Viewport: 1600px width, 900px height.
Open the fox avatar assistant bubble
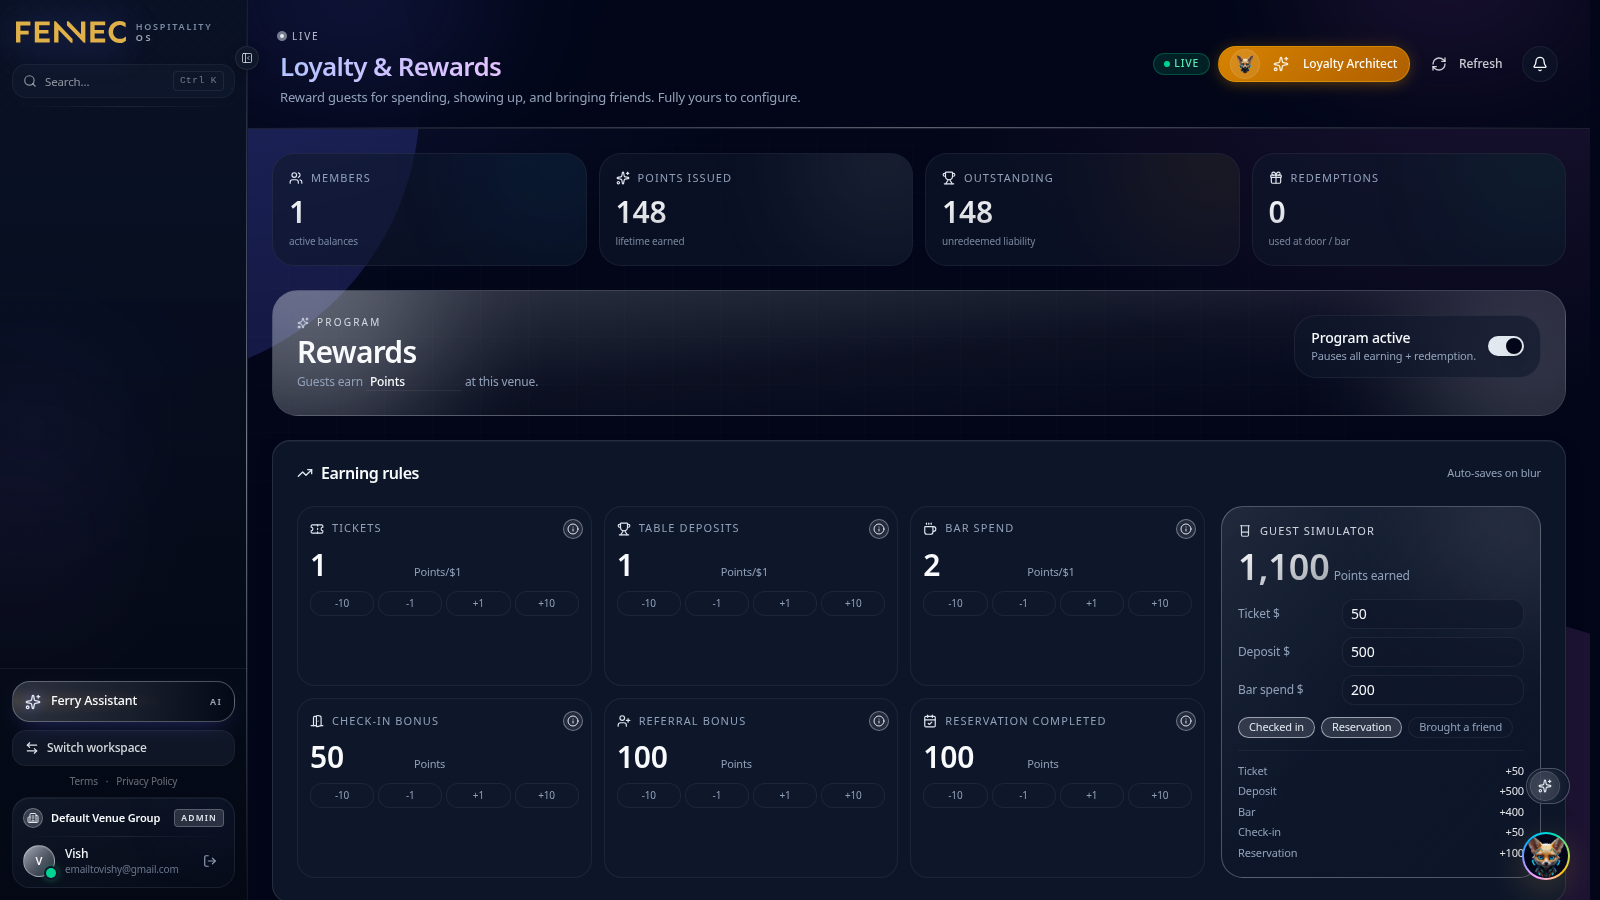coord(1546,856)
